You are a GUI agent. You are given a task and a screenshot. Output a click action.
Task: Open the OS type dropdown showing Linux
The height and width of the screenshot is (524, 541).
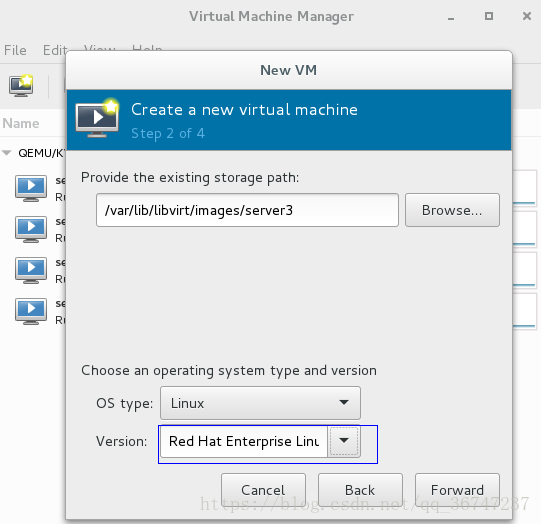coord(260,403)
